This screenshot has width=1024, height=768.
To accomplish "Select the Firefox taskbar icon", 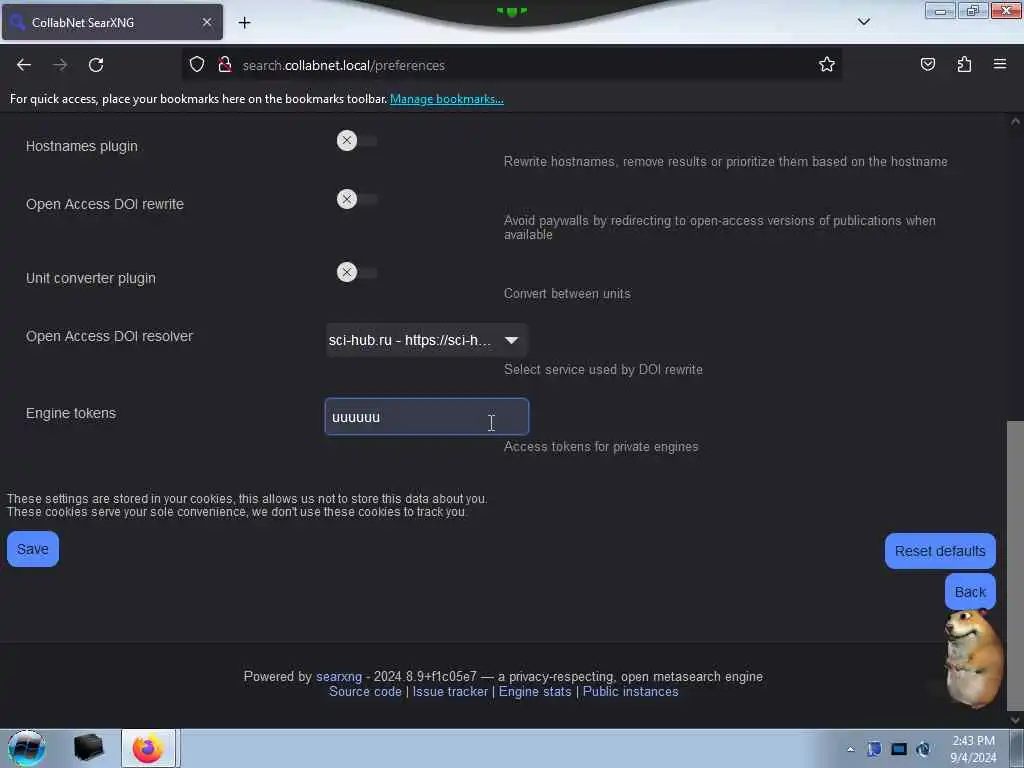I will (x=148, y=748).
